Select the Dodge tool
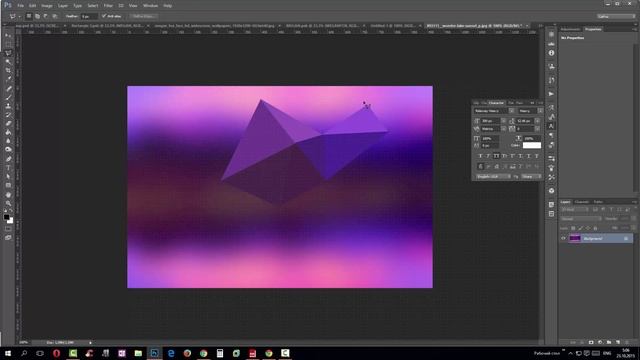 (x=8, y=150)
